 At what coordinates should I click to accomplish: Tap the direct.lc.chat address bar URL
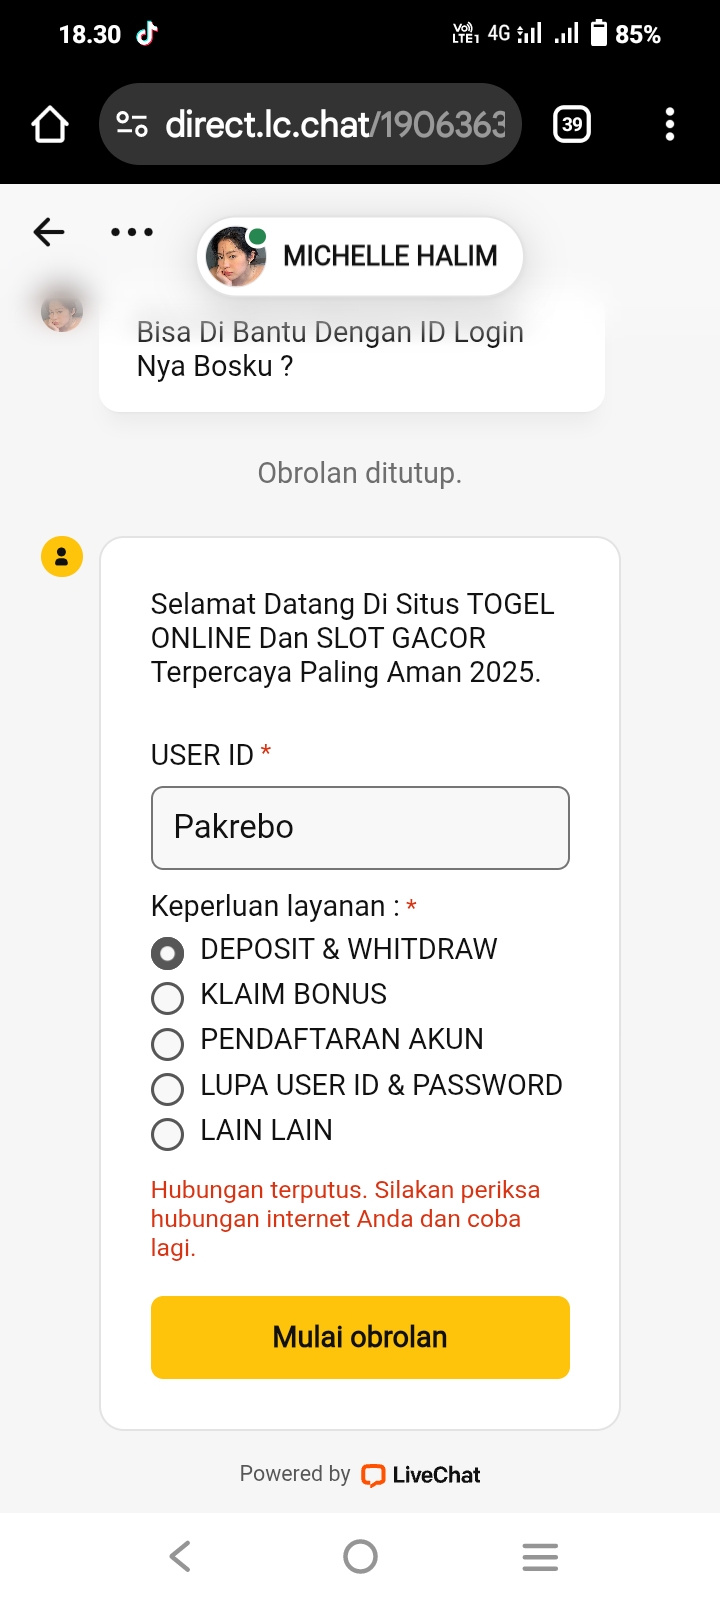click(x=335, y=125)
